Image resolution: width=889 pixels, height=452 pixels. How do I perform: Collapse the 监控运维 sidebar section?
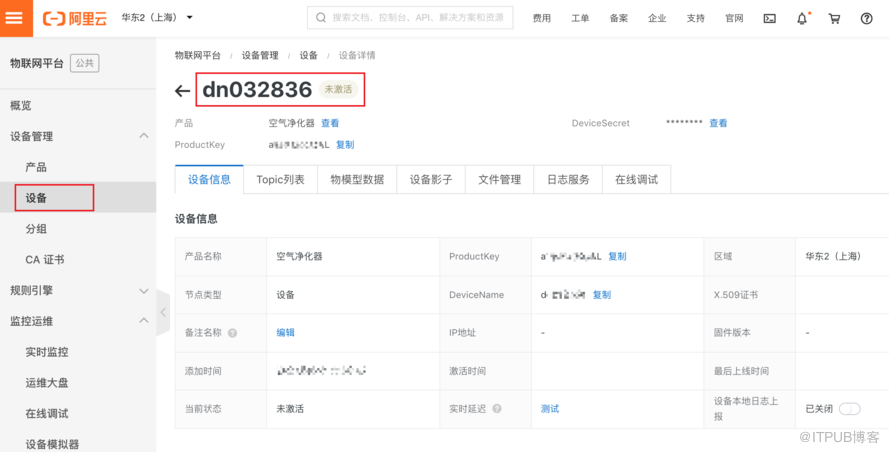click(x=143, y=321)
